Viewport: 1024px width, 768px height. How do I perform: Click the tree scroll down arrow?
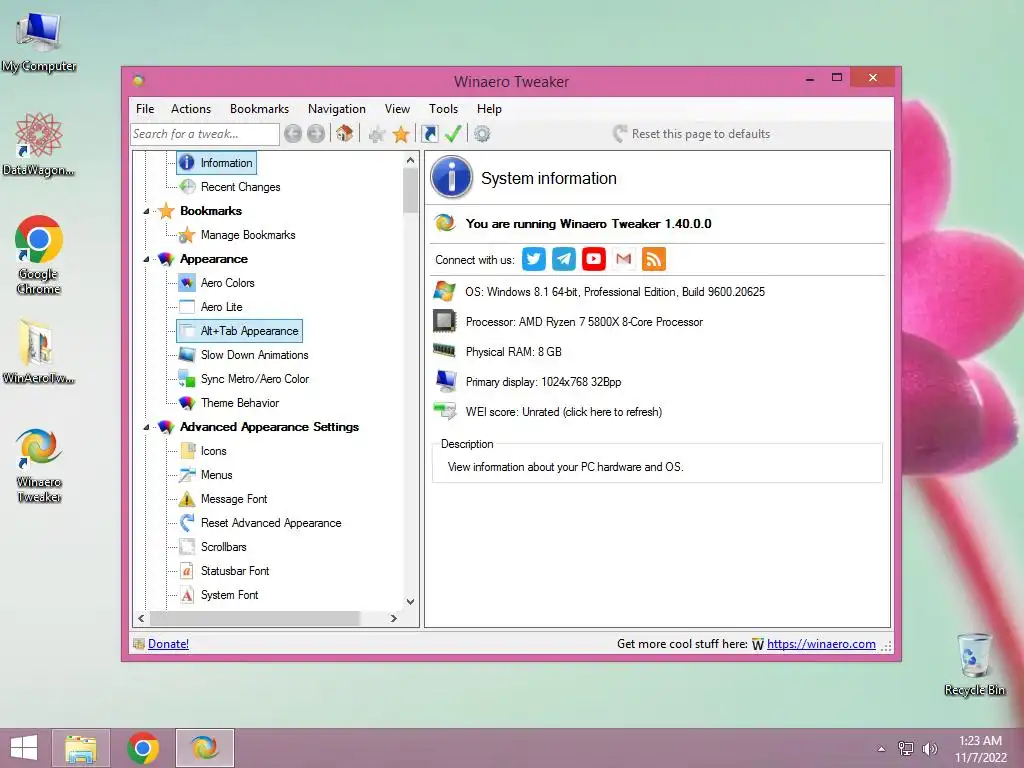(x=410, y=601)
